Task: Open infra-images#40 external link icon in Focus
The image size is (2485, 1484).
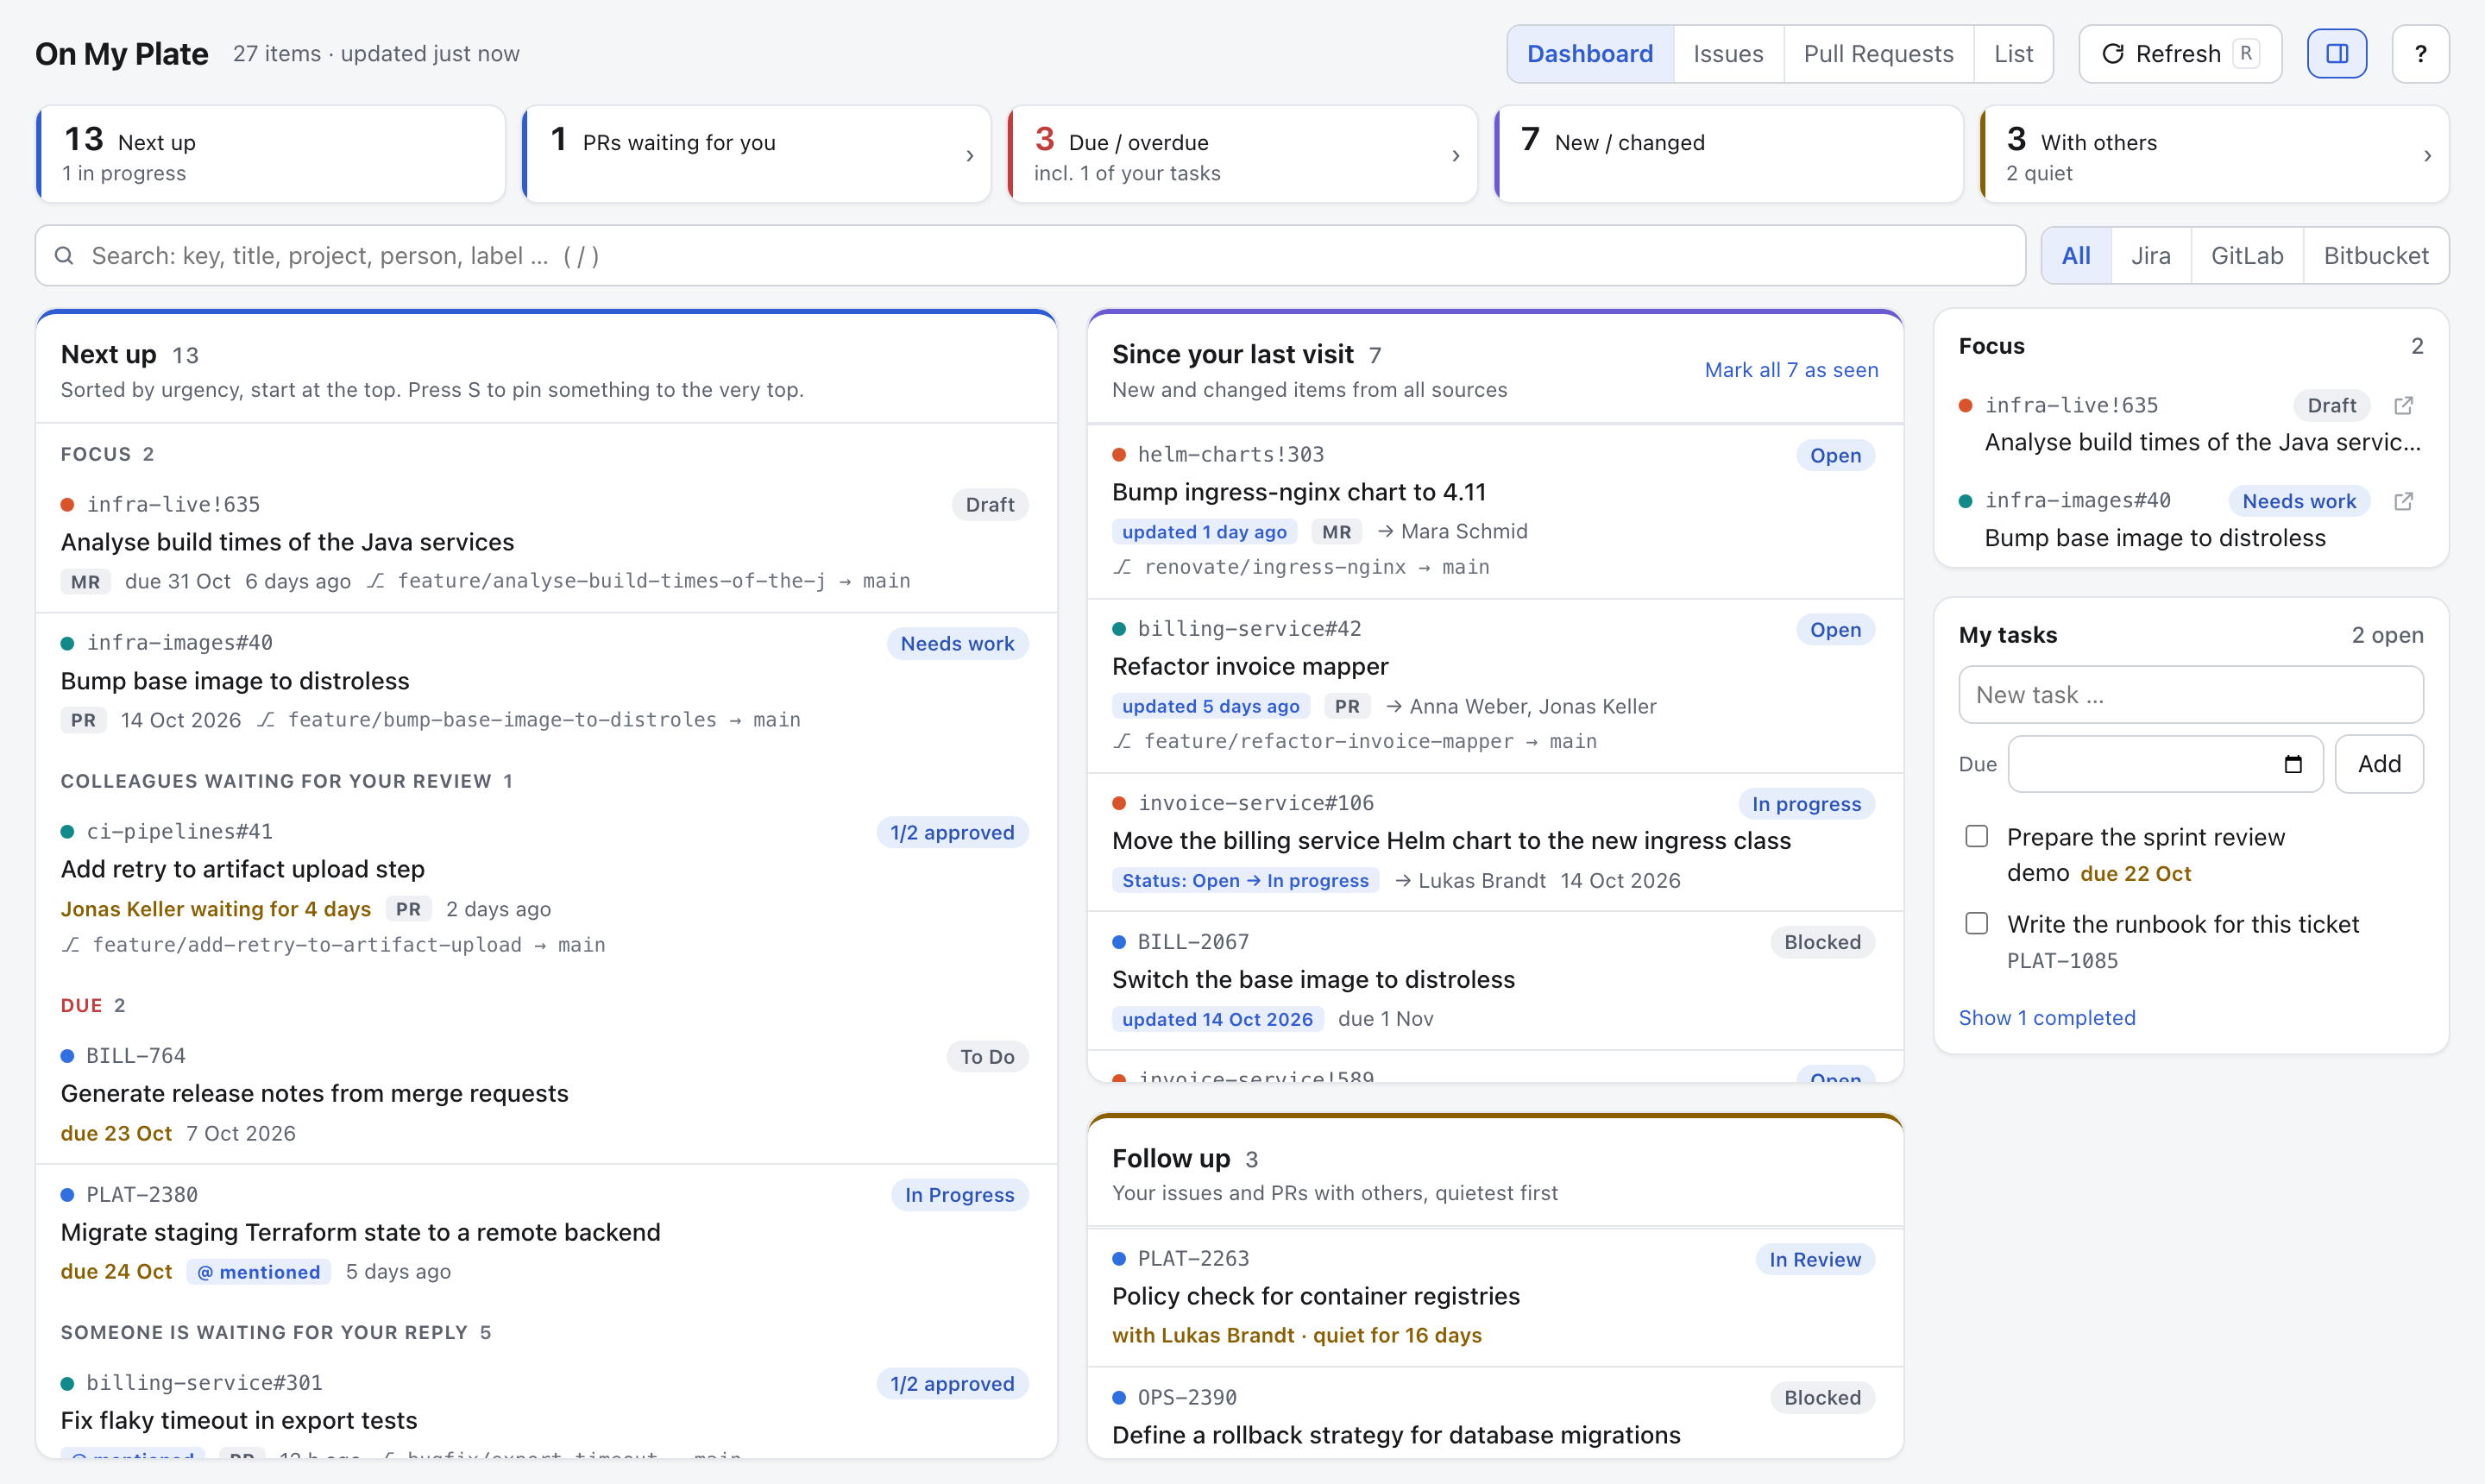Action: tap(2403, 501)
